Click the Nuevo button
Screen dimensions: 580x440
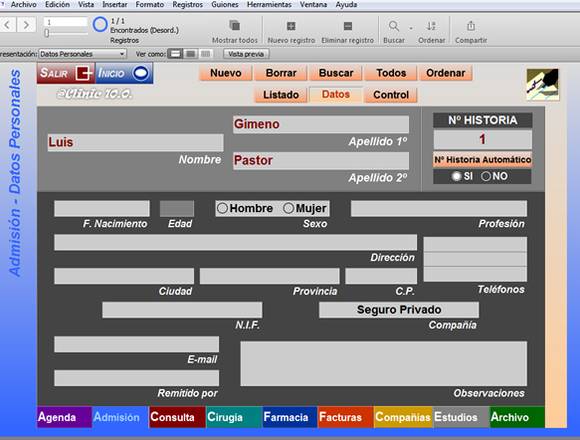[x=226, y=73]
